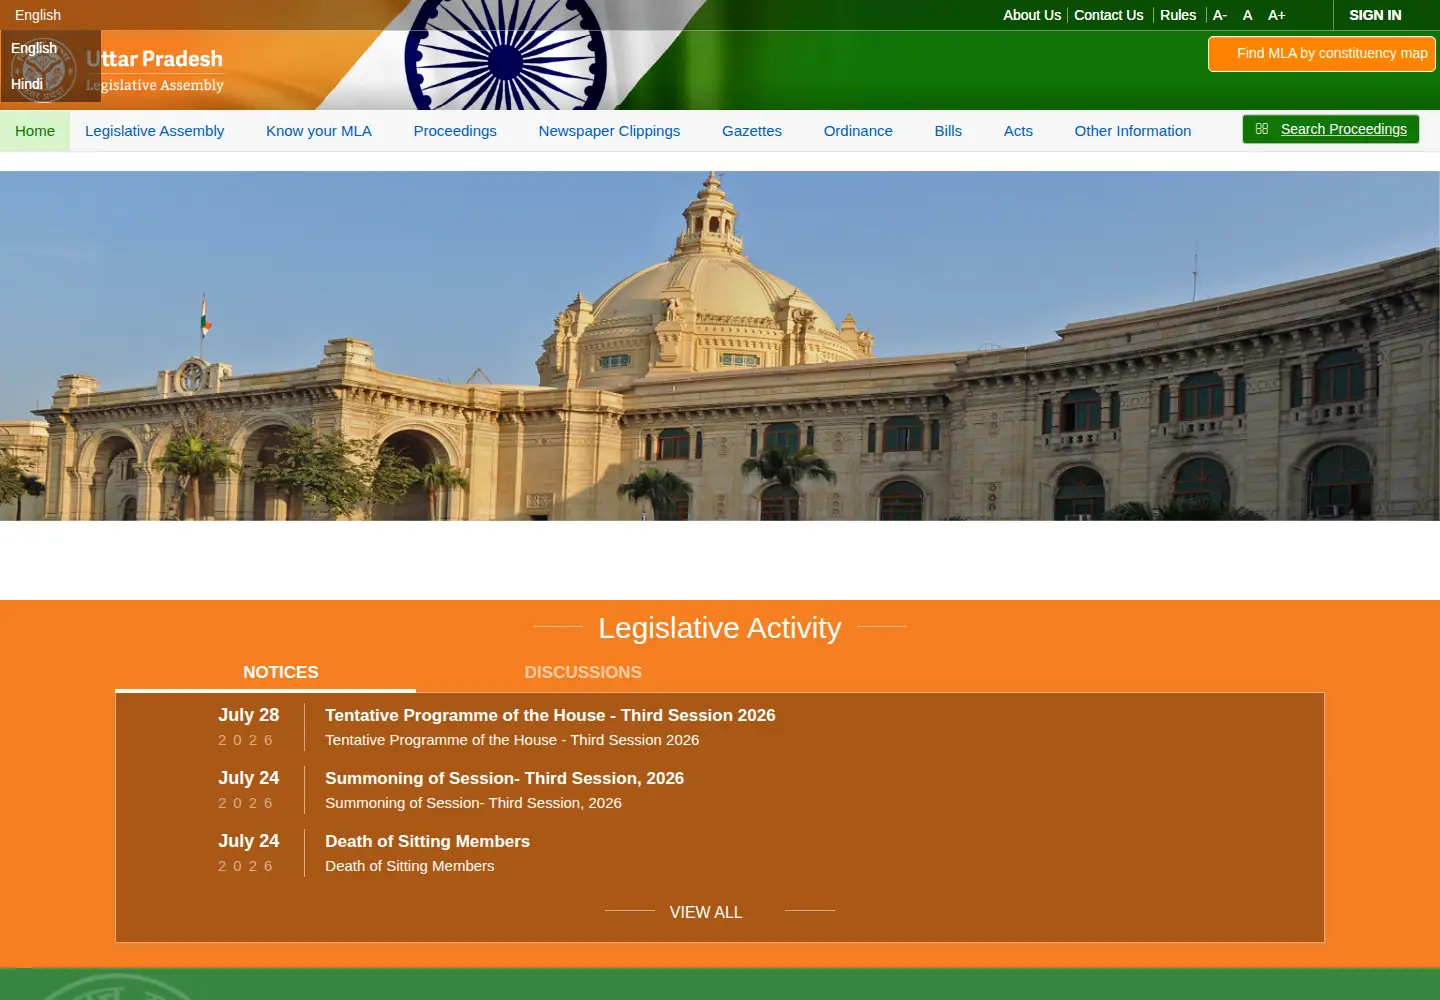Open the English language dropdown
1440x1000 pixels.
pyautogui.click(x=38, y=15)
